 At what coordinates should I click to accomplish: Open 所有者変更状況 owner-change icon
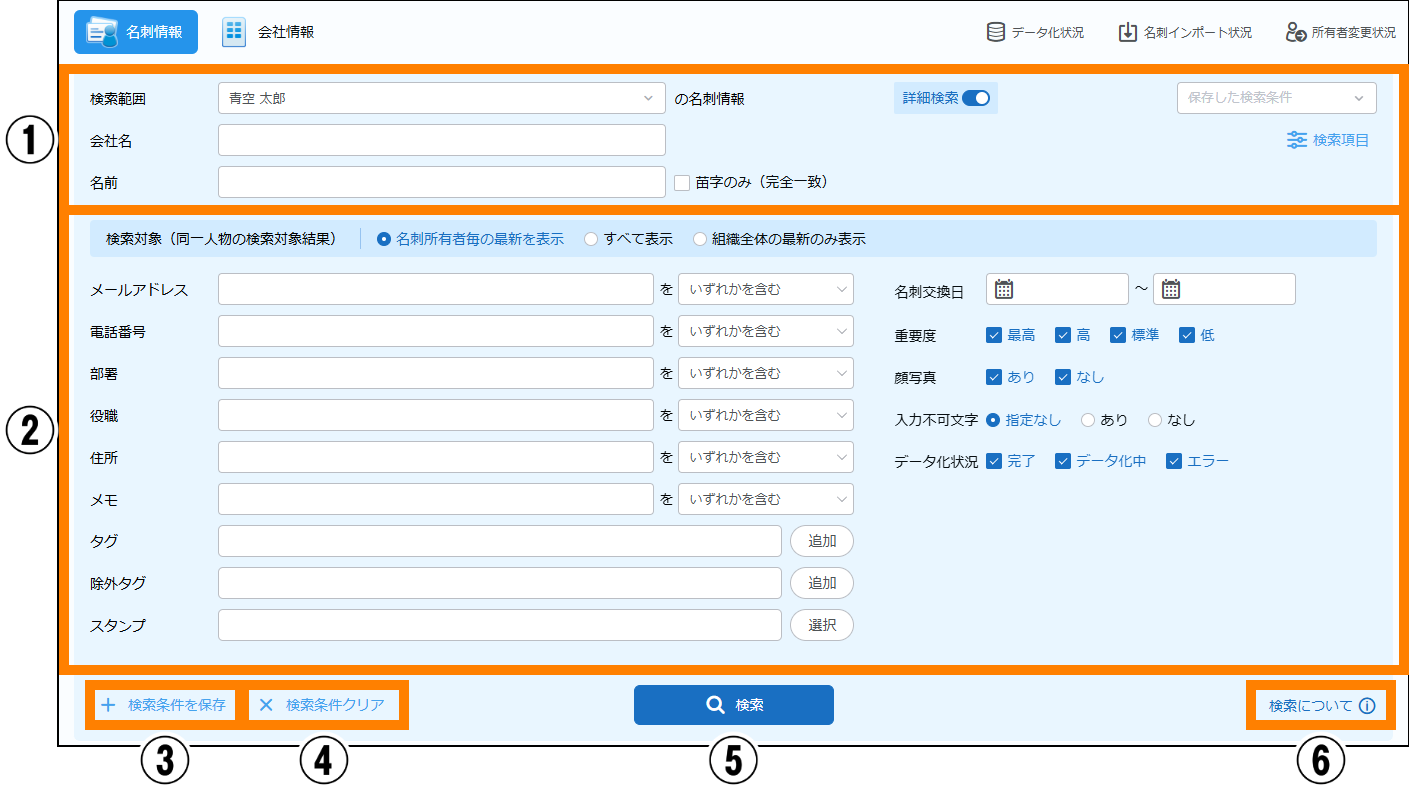[x=1296, y=32]
